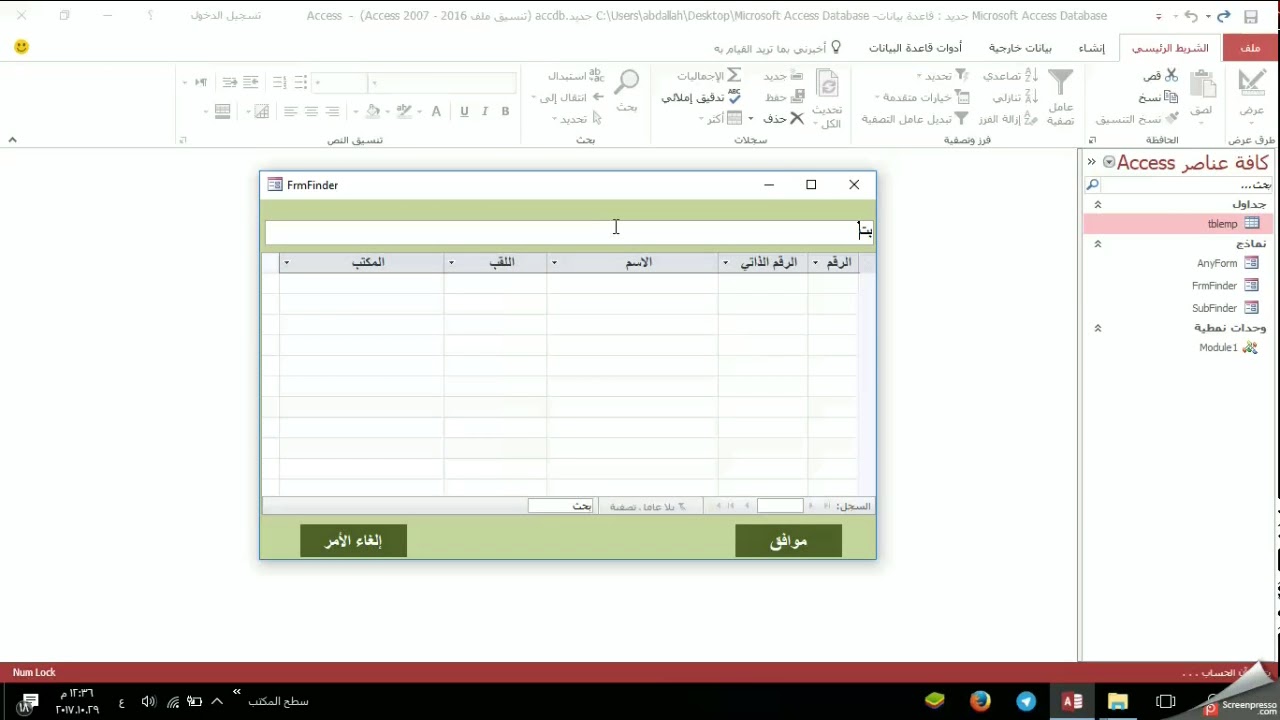The width and height of the screenshot is (1280, 720).
Task: Click the record navigator بحث search box
Action: pyautogui.click(x=560, y=507)
